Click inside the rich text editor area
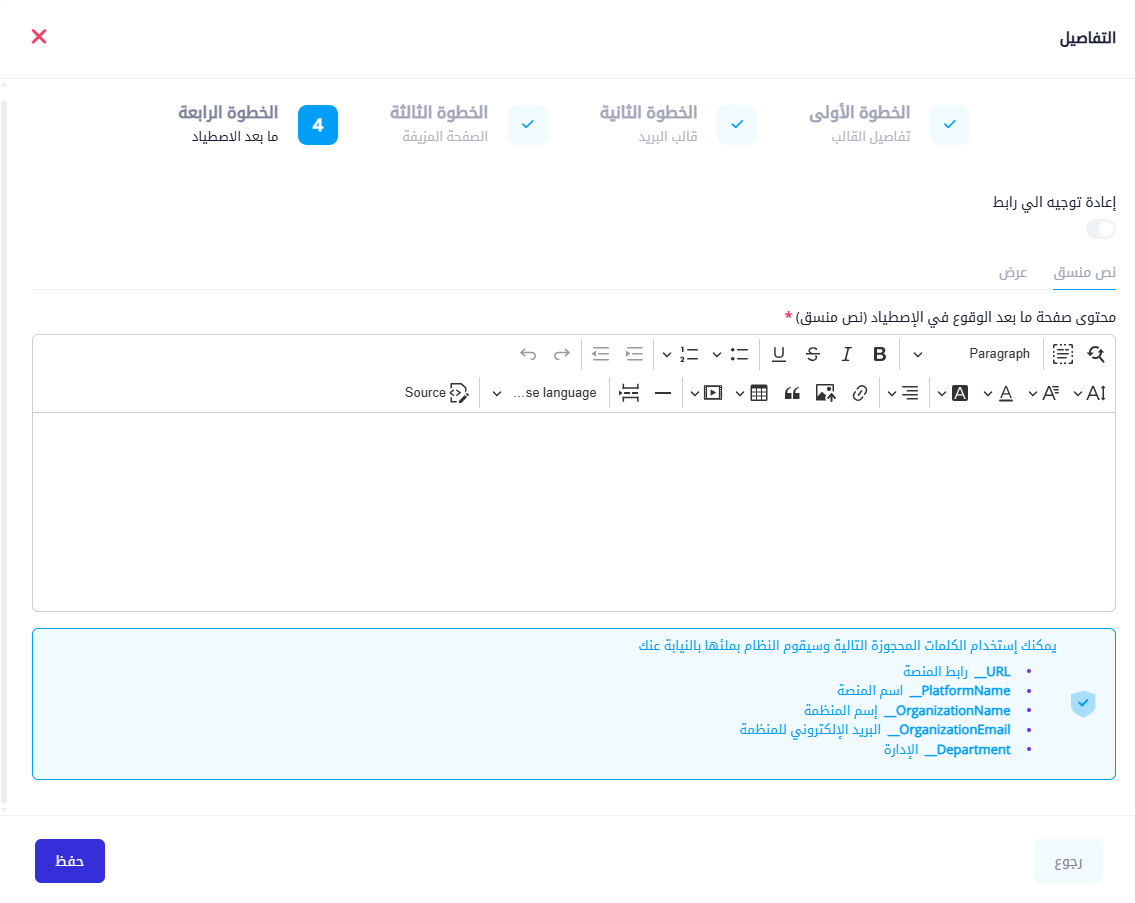Image resolution: width=1135 pixels, height=903 pixels. (x=574, y=511)
